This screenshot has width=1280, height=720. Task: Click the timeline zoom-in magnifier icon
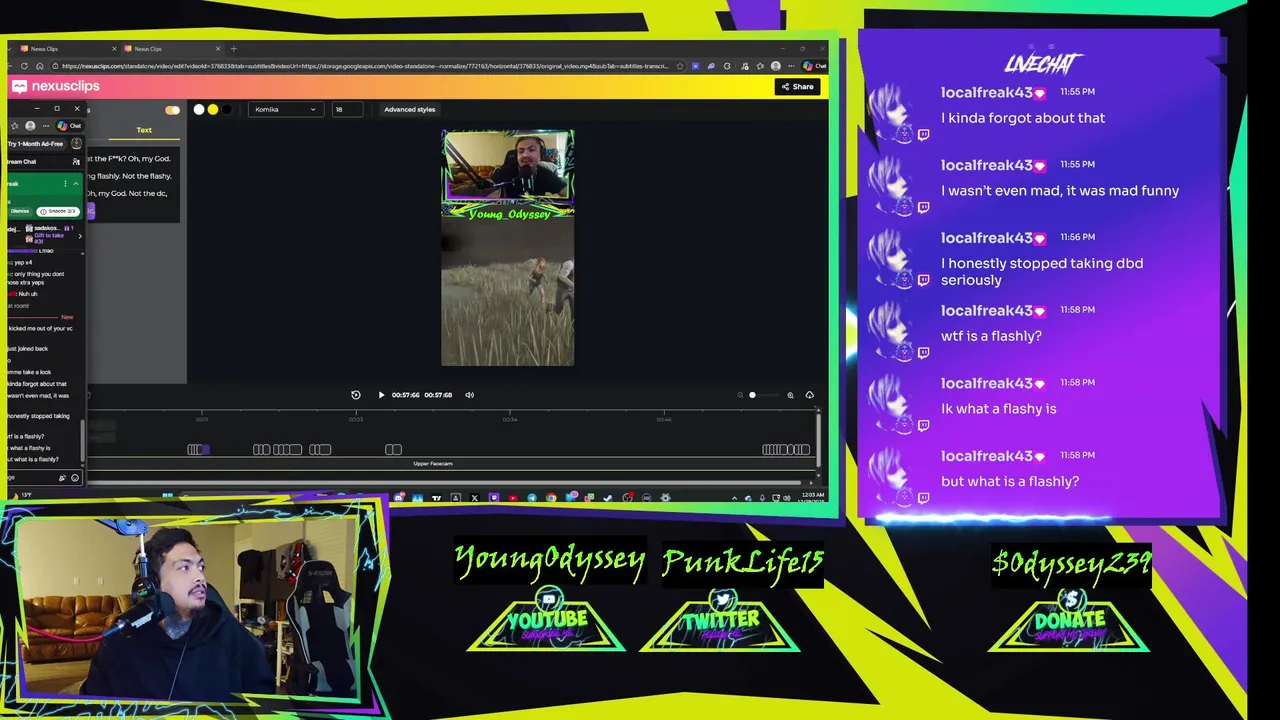tap(790, 395)
